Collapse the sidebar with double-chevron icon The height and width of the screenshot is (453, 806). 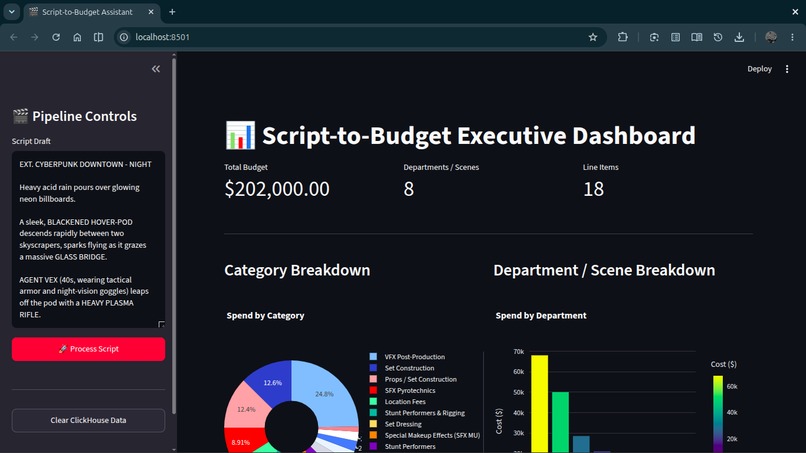pyautogui.click(x=156, y=69)
